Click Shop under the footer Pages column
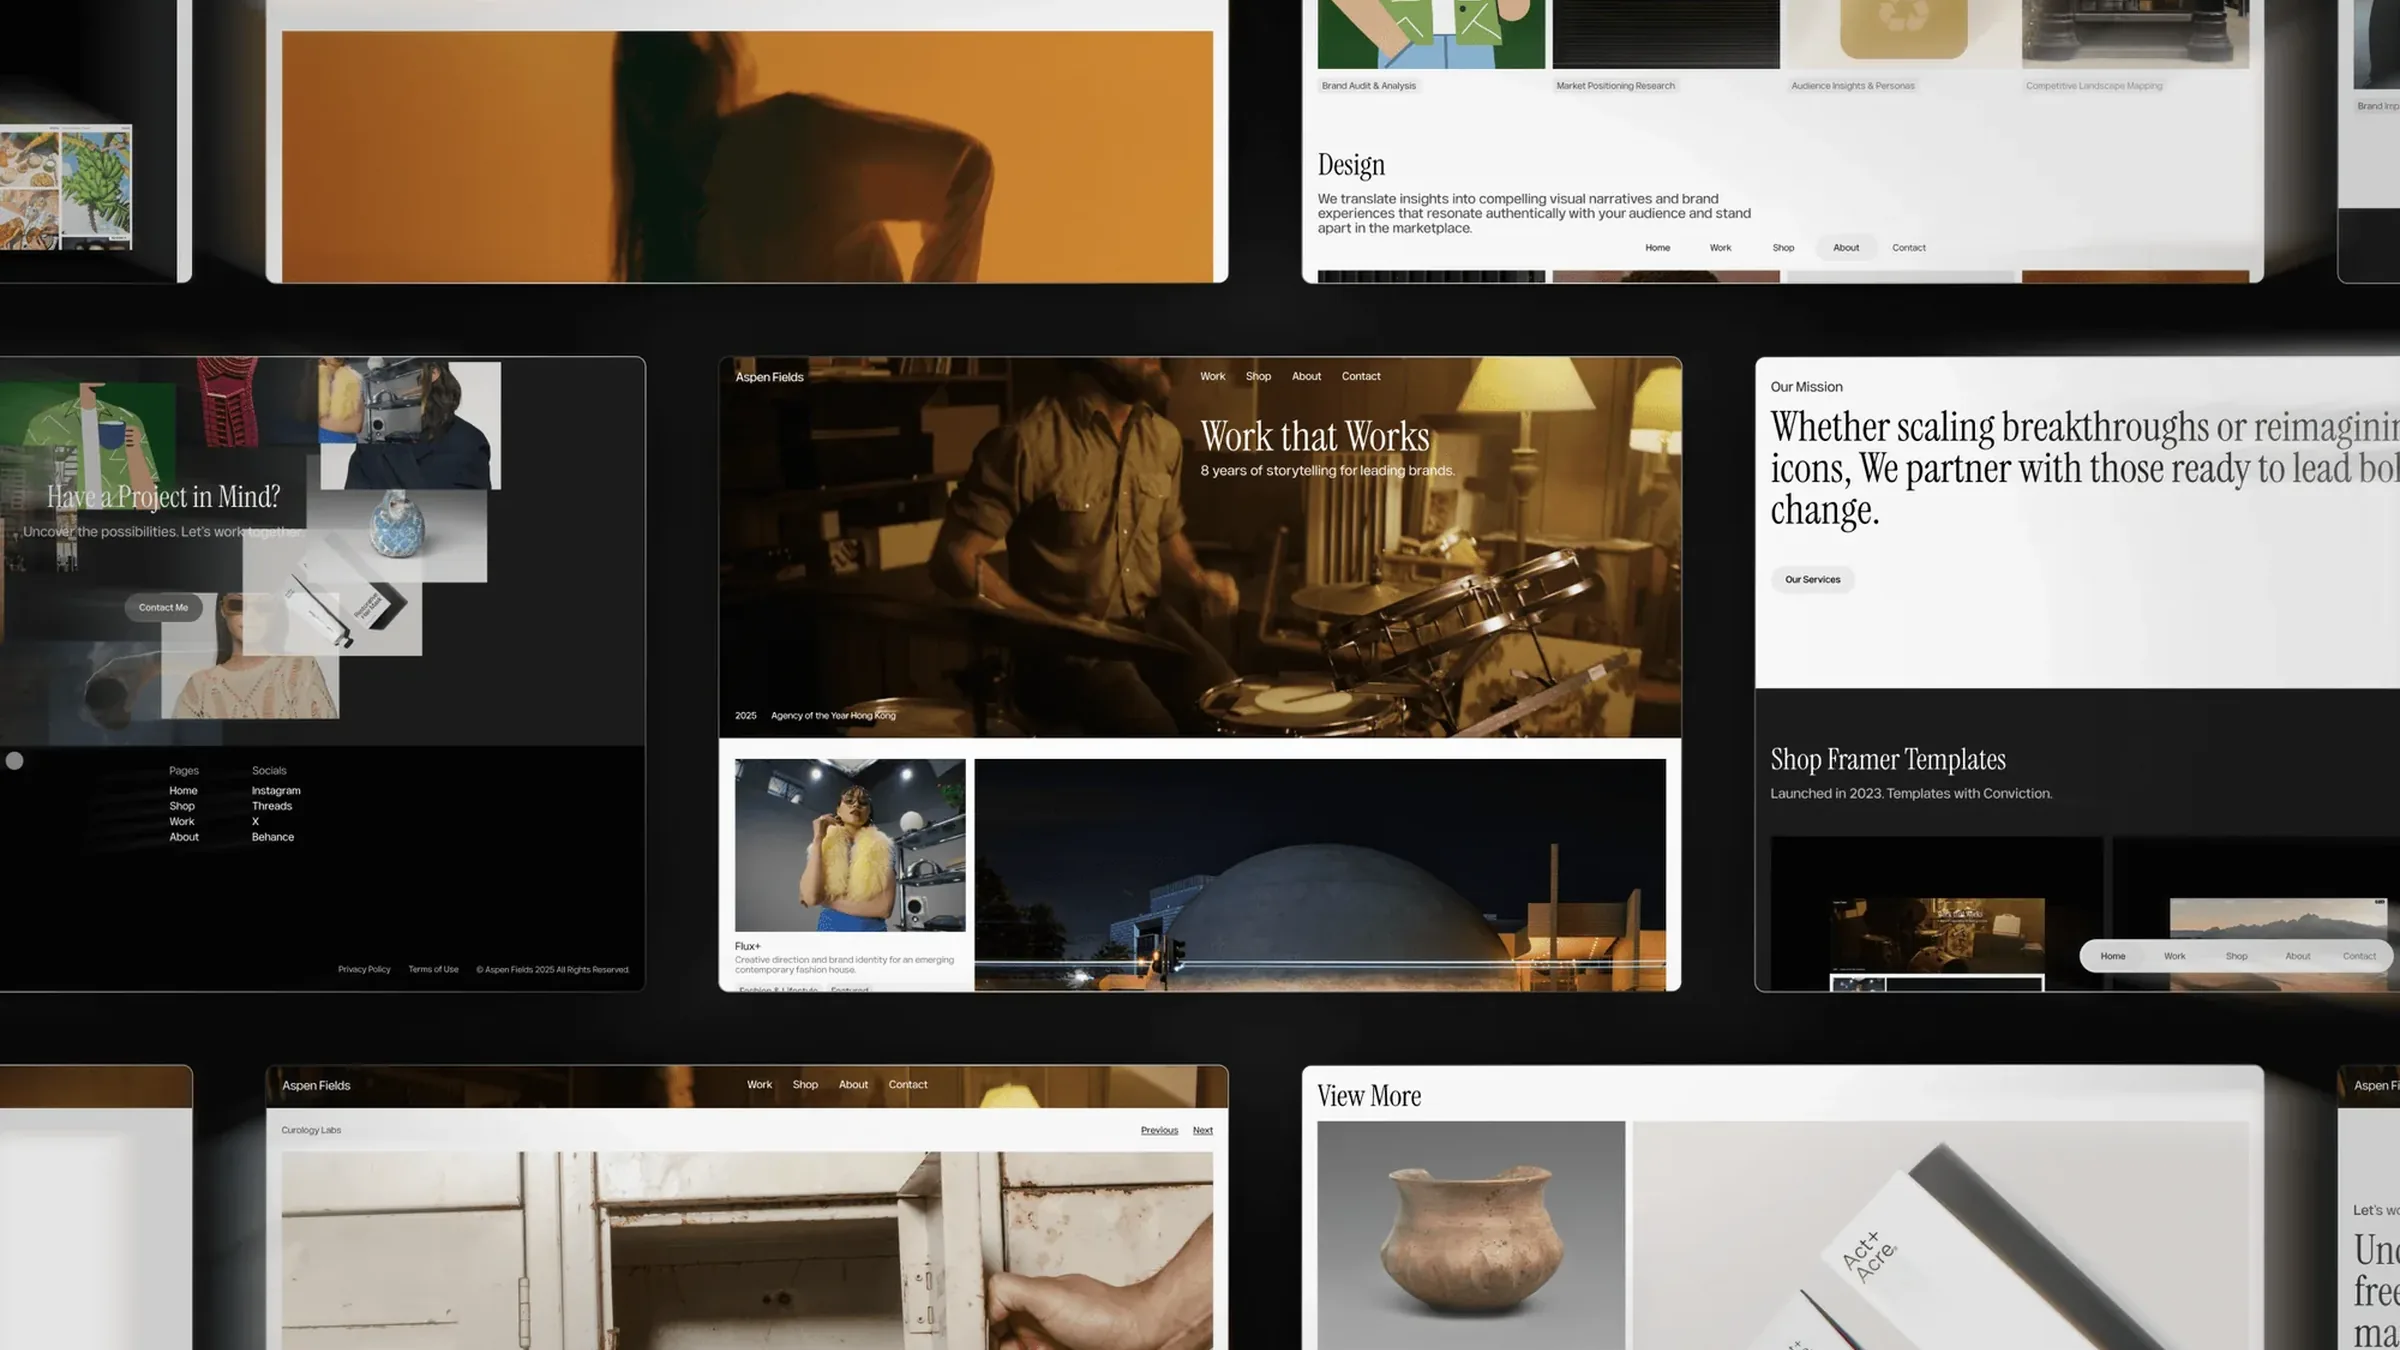Screen dimensions: 2400x1350 182,806
